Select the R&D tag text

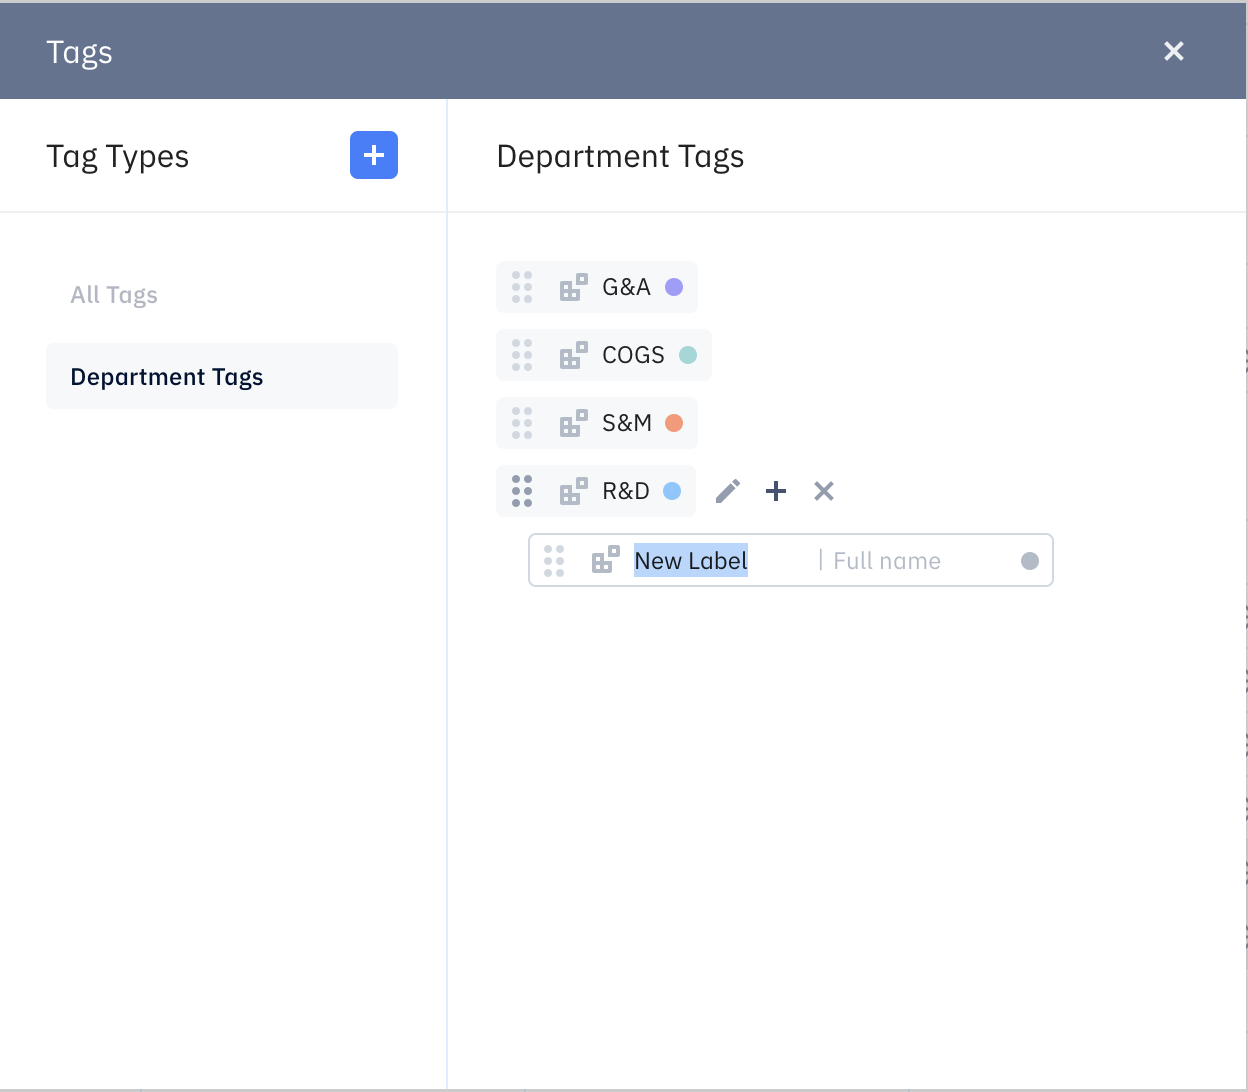(x=626, y=491)
